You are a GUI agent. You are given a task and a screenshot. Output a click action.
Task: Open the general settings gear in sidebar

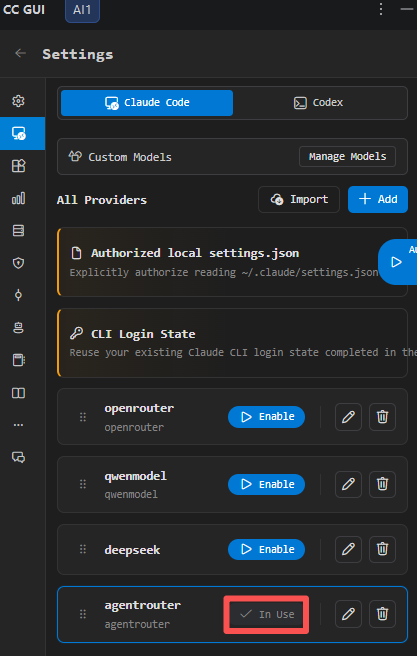point(18,101)
